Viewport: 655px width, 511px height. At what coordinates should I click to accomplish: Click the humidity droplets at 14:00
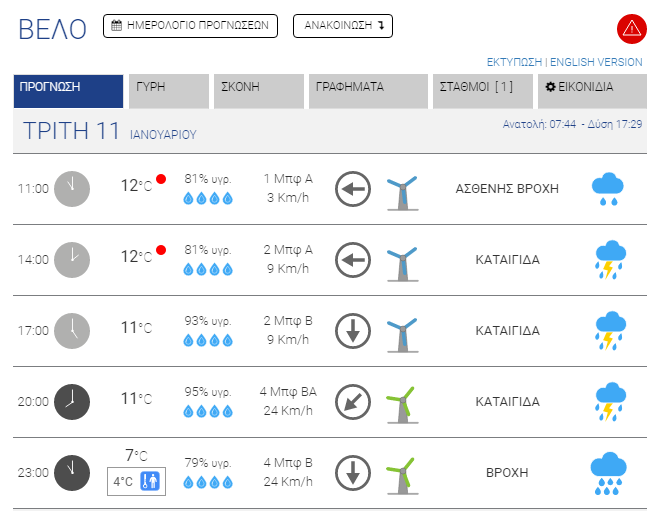pos(209,269)
